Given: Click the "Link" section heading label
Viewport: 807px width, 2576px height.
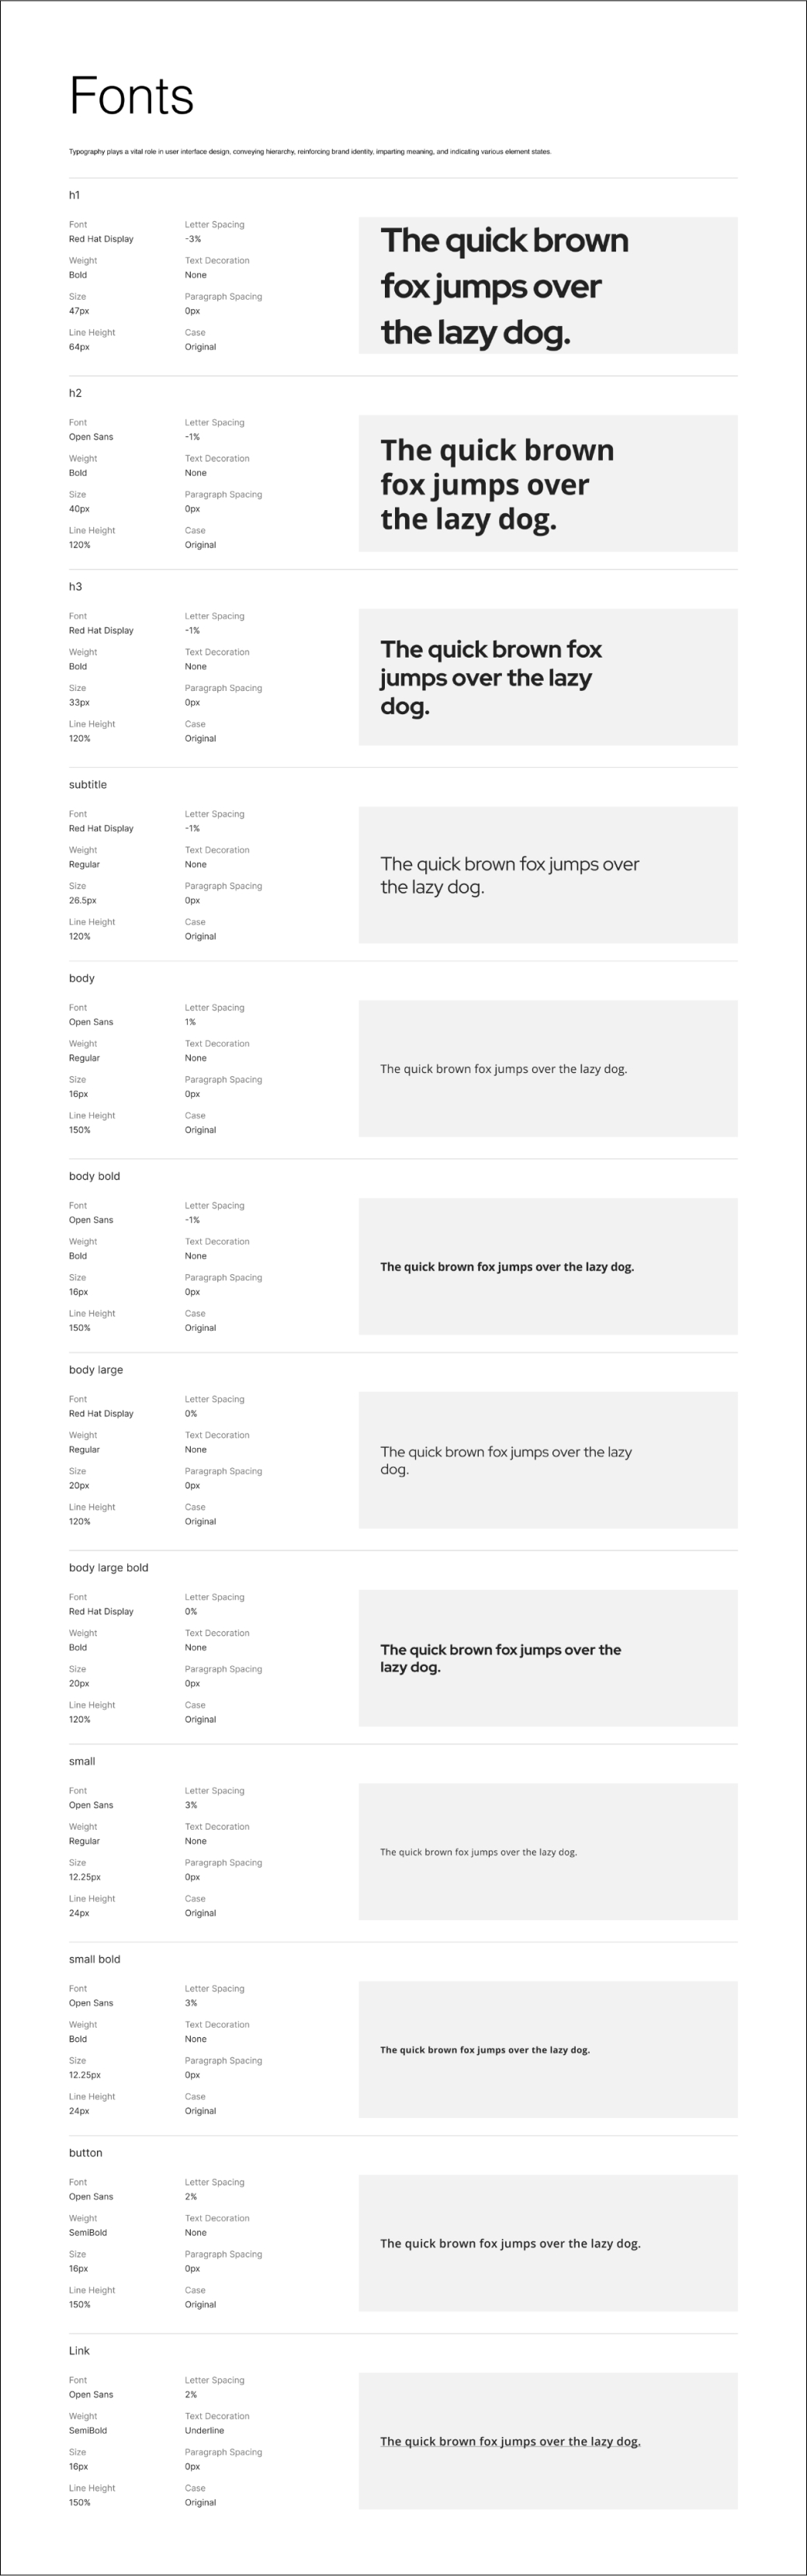Looking at the screenshot, I should pos(79,2351).
